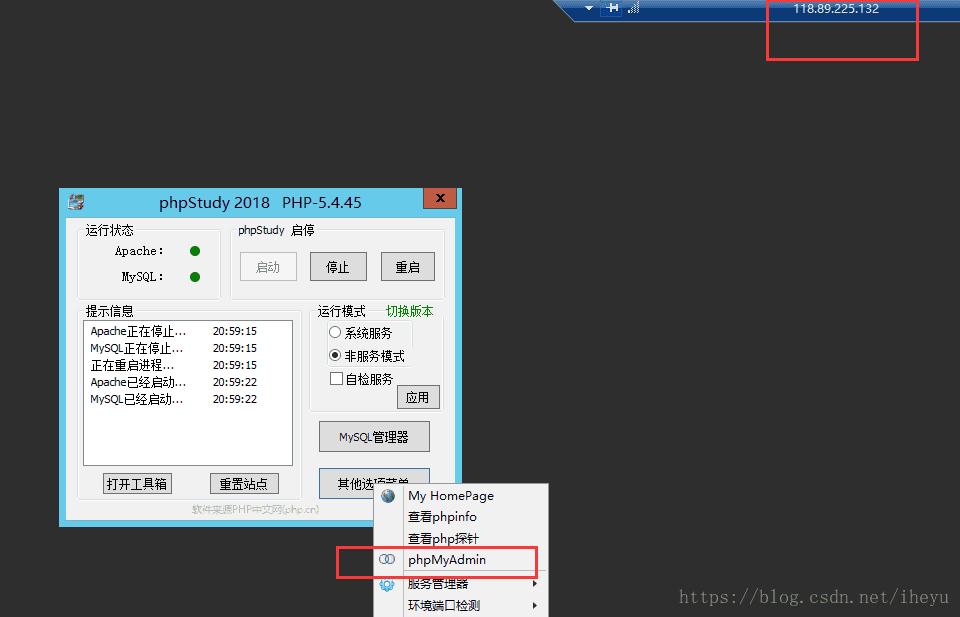This screenshot has height=617, width=960.
Task: Click the linked rings icon beside phpMyAdmin
Action: 387,559
